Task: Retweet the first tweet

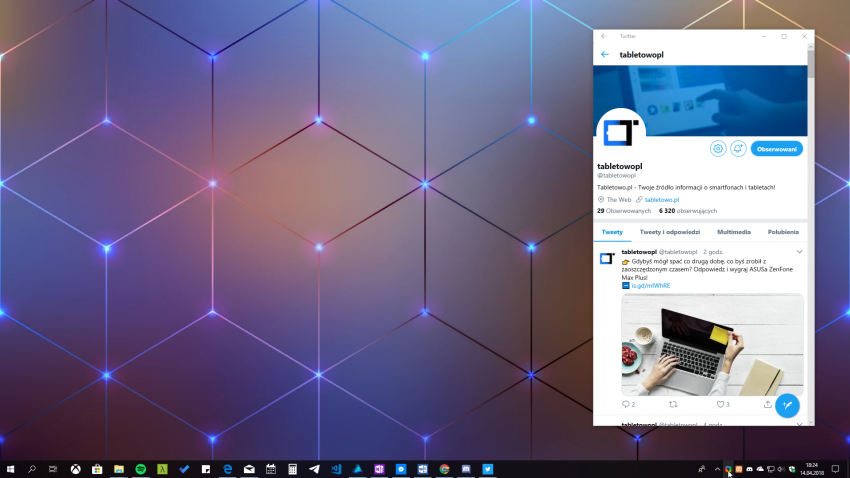Action: tap(672, 404)
